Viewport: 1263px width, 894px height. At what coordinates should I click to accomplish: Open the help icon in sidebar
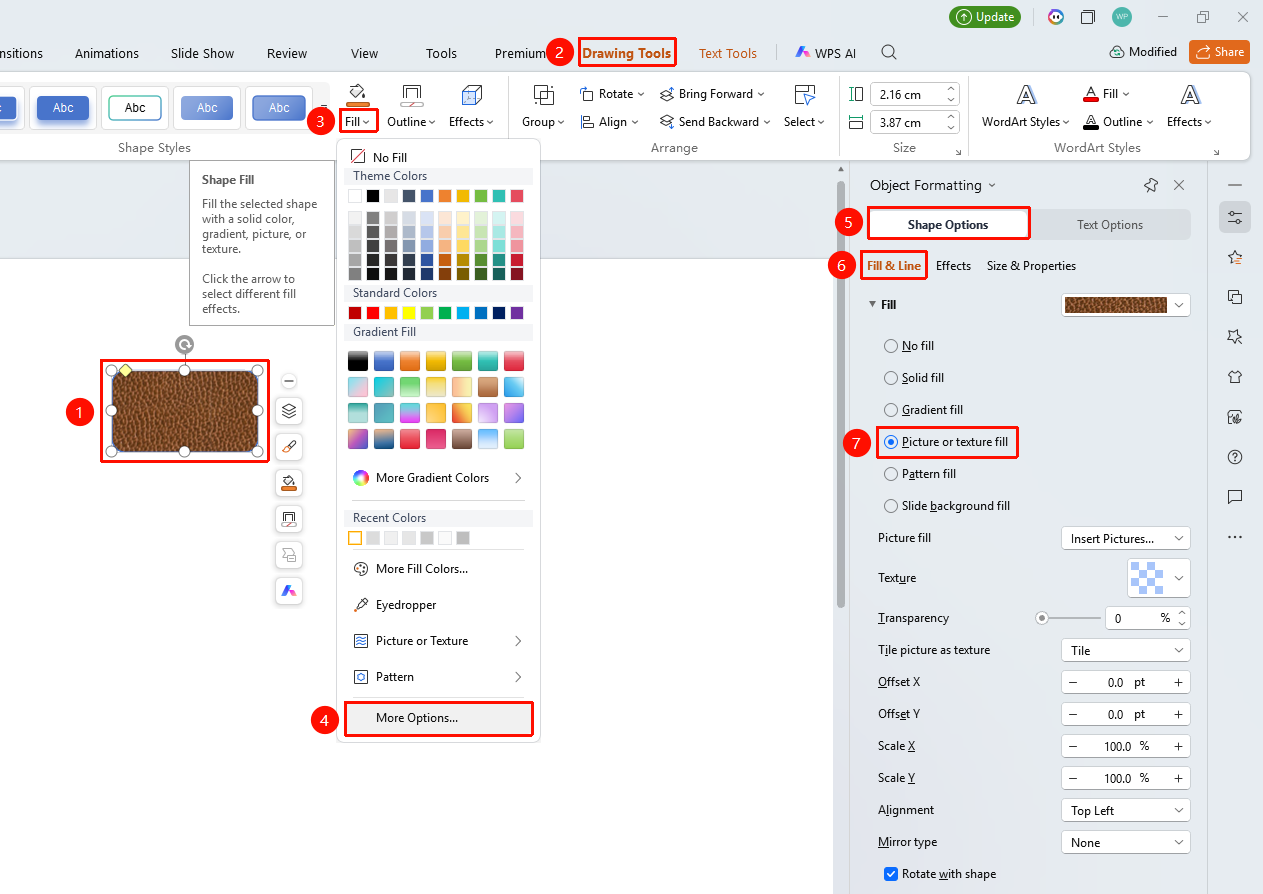[1235, 457]
